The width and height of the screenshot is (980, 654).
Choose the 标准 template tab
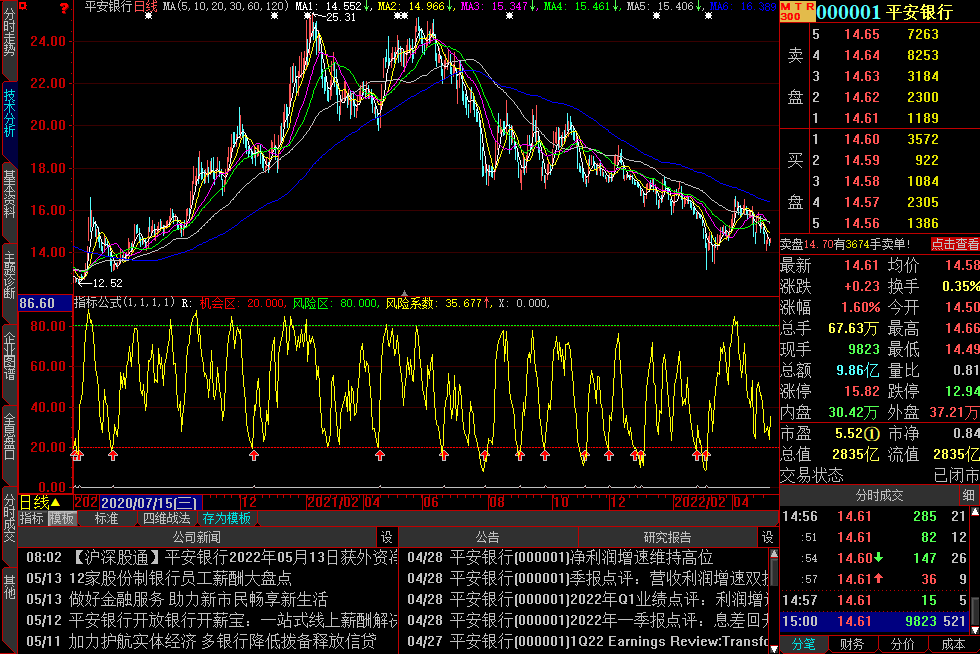[x=106, y=518]
